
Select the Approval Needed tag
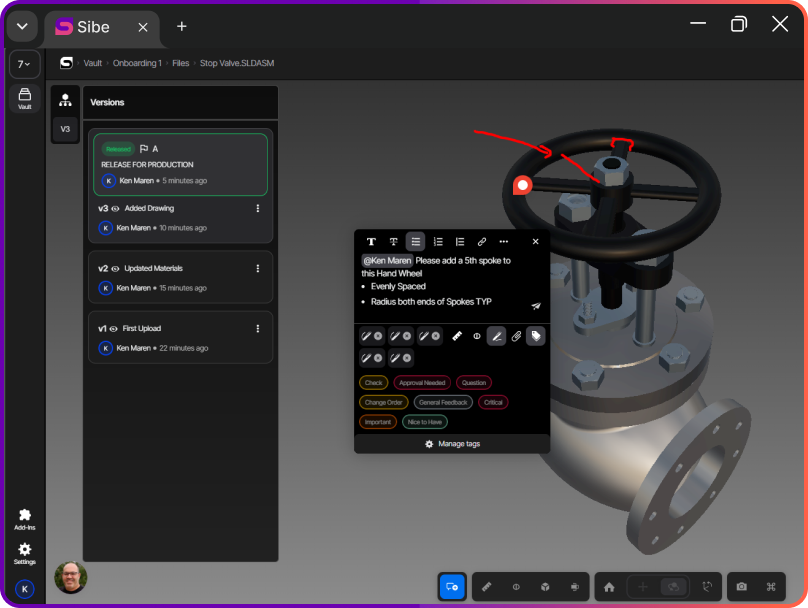[422, 383]
